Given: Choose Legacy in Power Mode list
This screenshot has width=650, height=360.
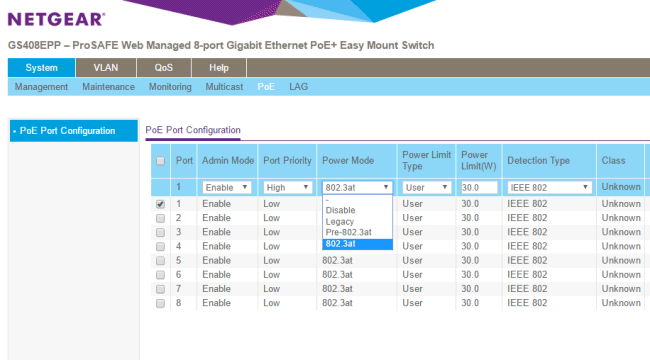Looking at the screenshot, I should tap(357, 221).
